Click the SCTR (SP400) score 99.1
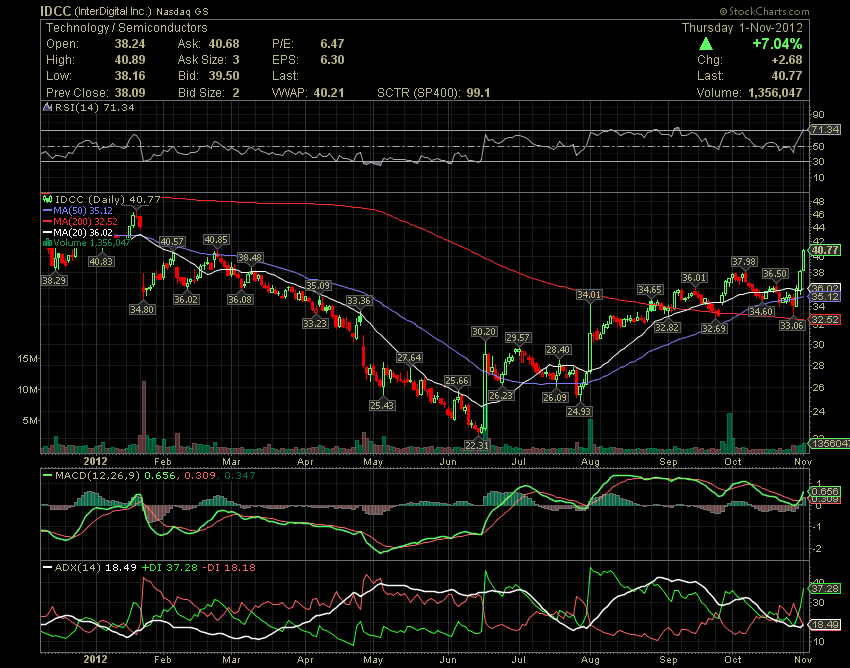Screen dimensions: 850x668 coord(478,92)
